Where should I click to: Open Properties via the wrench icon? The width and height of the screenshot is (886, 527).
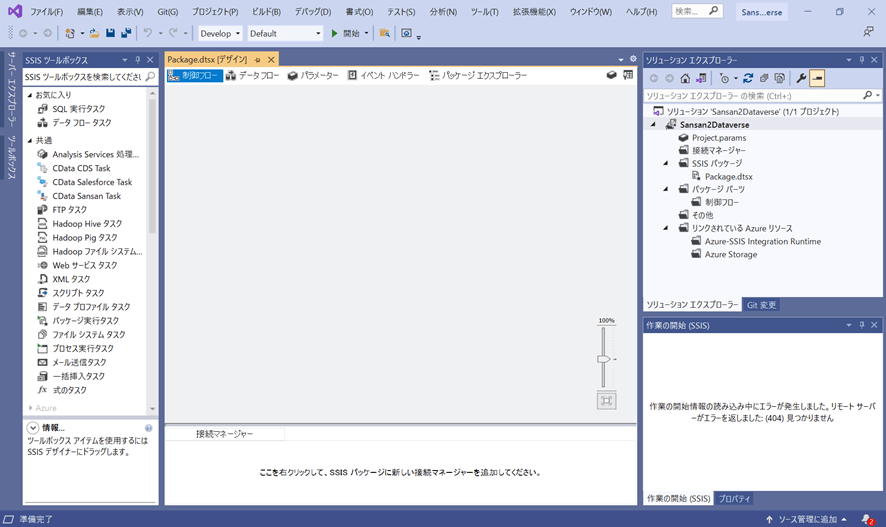(x=800, y=78)
